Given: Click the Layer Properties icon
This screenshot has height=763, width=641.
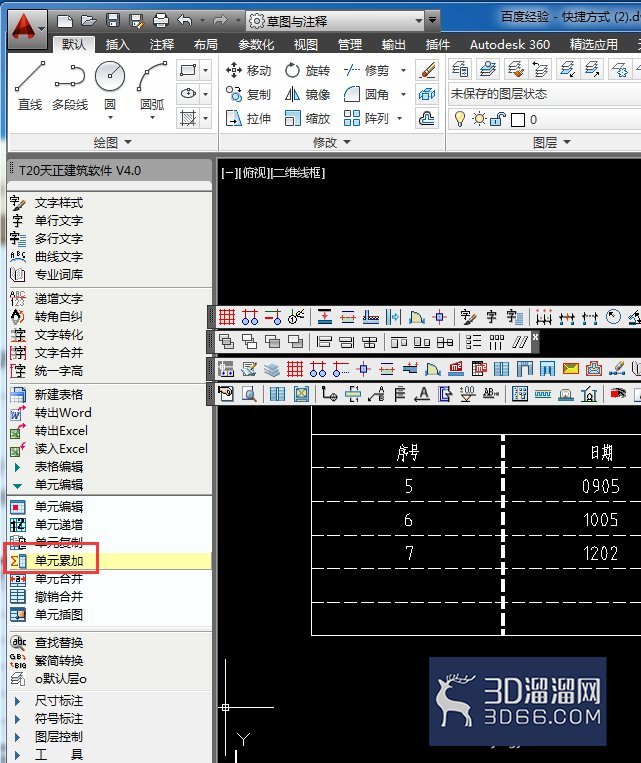Looking at the screenshot, I should tap(460, 70).
